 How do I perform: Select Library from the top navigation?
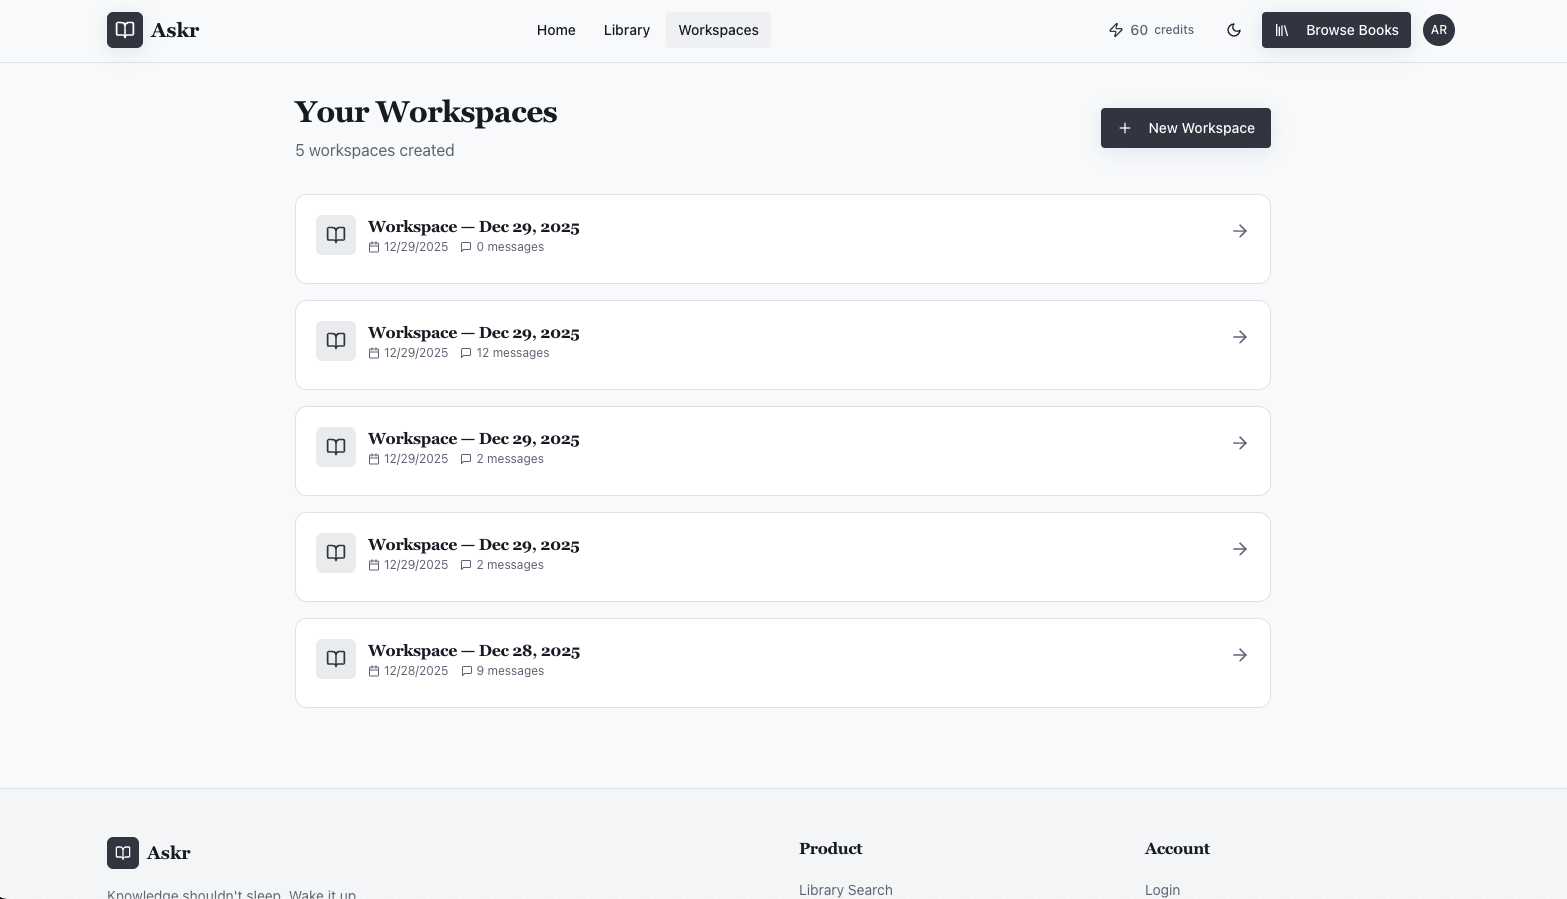627,30
